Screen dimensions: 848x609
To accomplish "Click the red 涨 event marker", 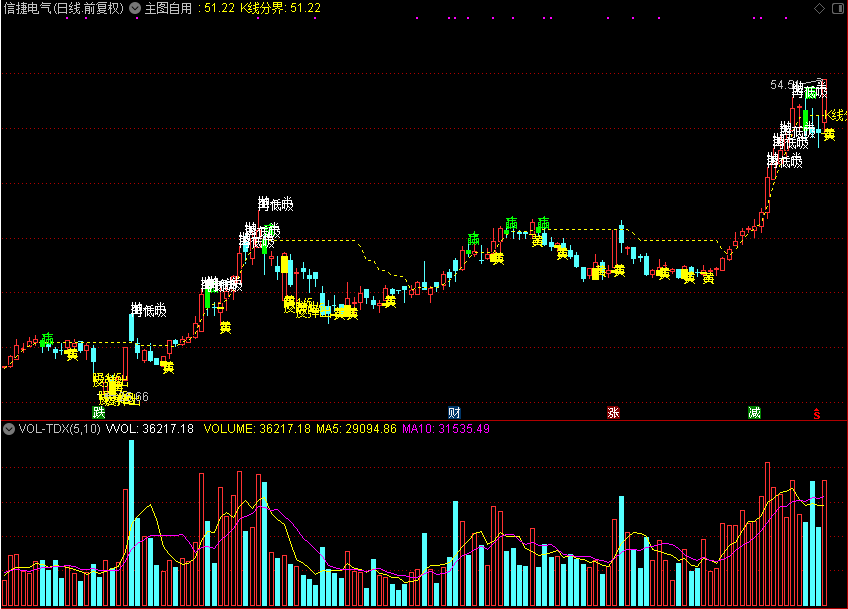I will pos(613,413).
